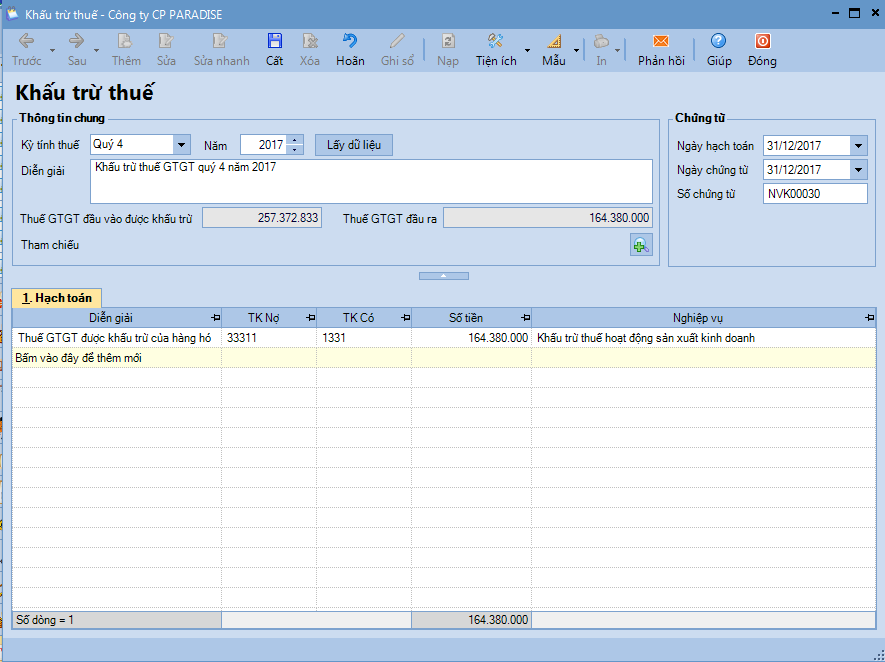Screen dimensions: 885x662
Task: Open the Mẫu template tool
Action: click(554, 50)
